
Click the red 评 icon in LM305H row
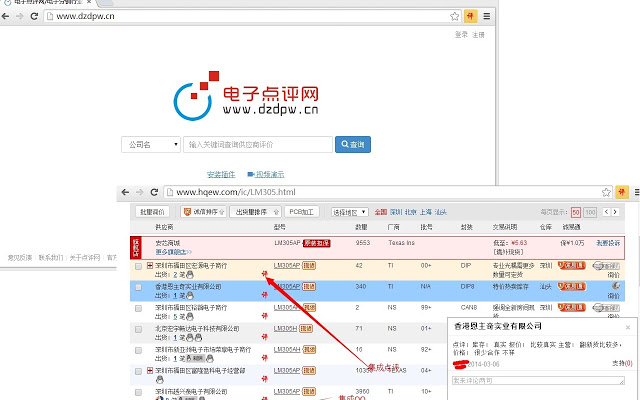(264, 337)
